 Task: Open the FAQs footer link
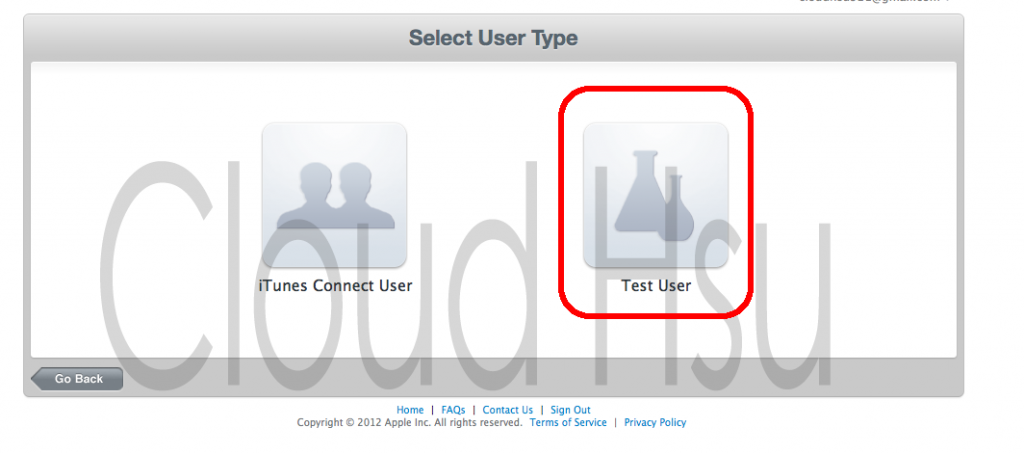(x=453, y=410)
